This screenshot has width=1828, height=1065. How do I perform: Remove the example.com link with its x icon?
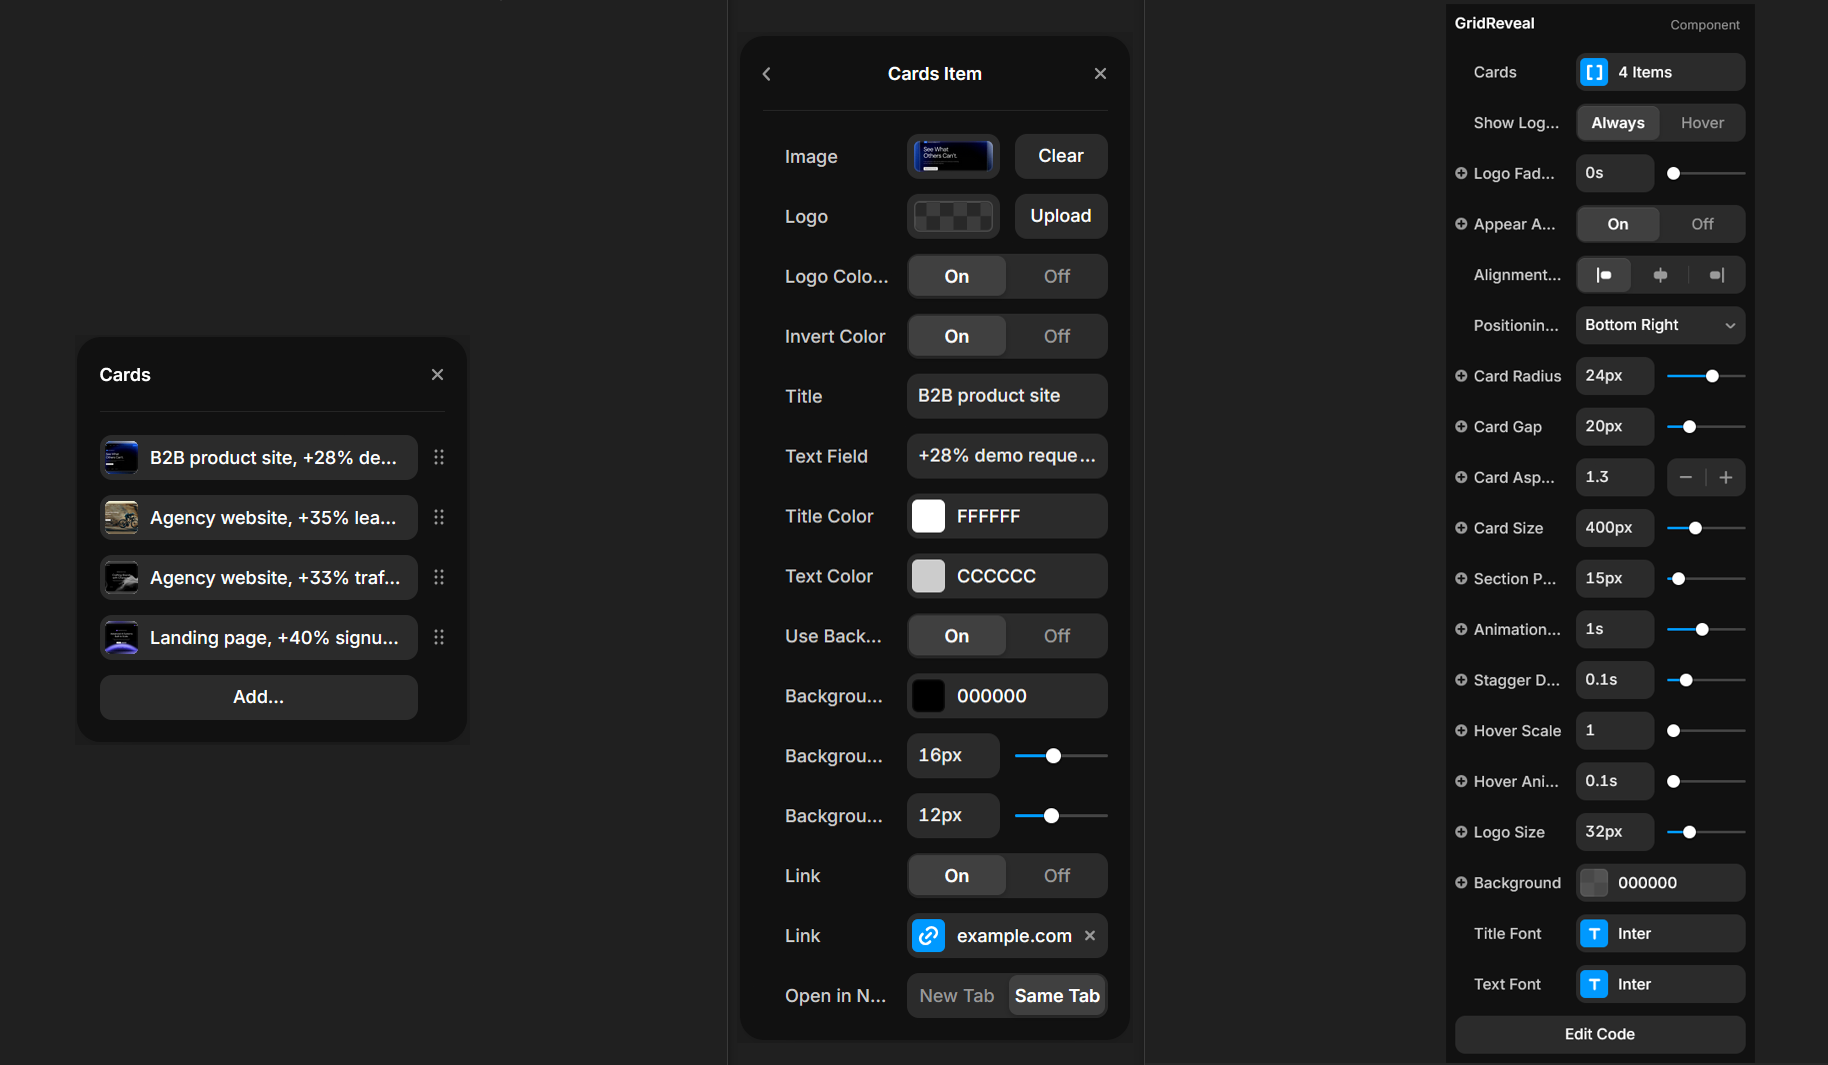[1090, 936]
